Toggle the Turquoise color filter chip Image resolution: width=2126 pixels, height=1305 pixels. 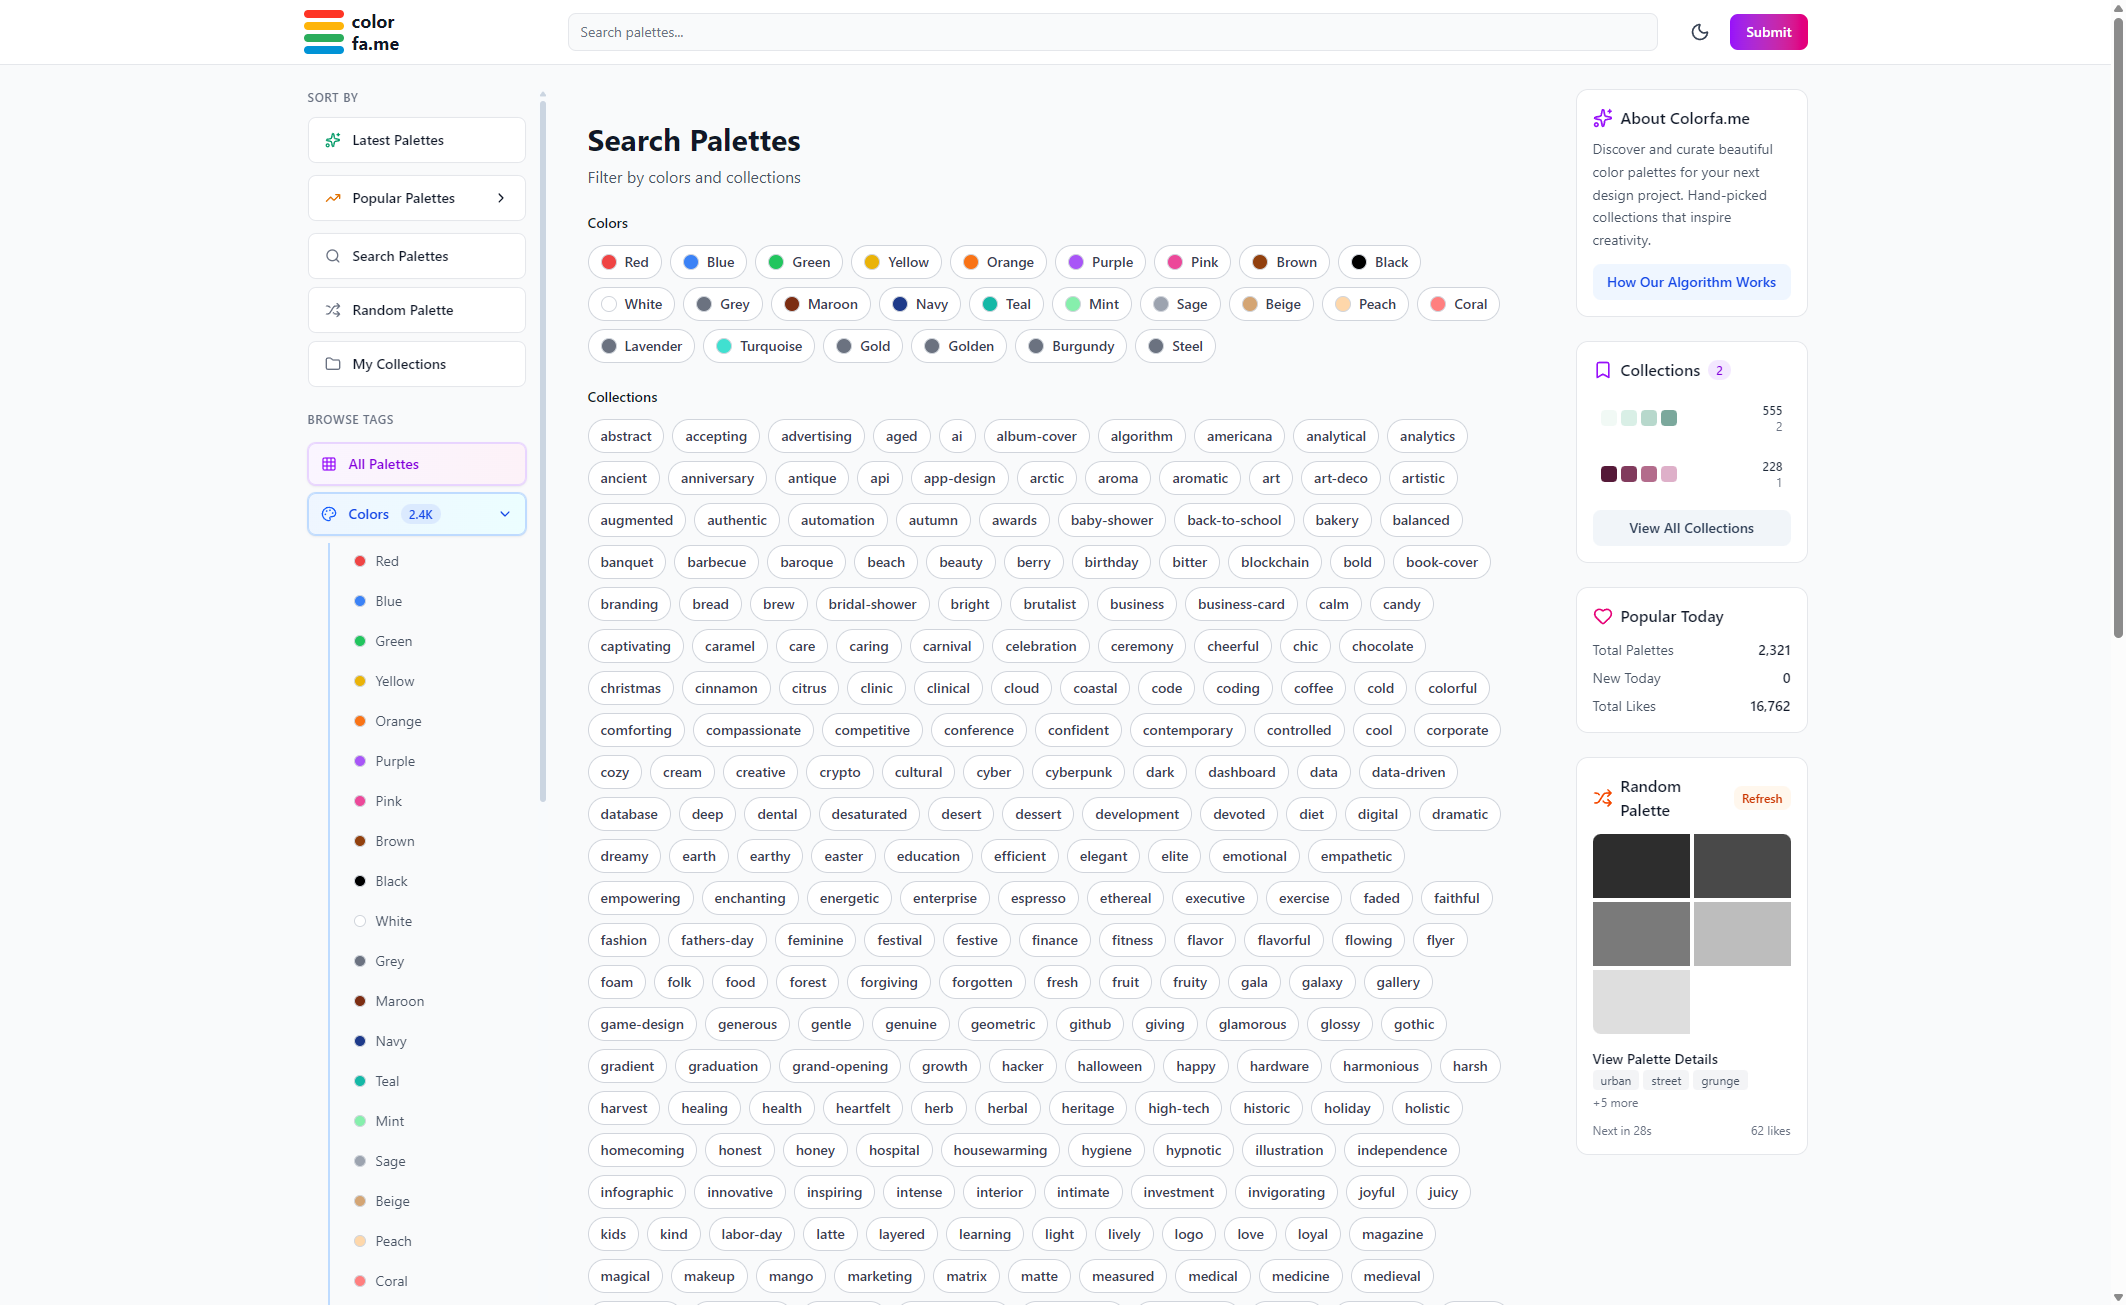(x=759, y=346)
